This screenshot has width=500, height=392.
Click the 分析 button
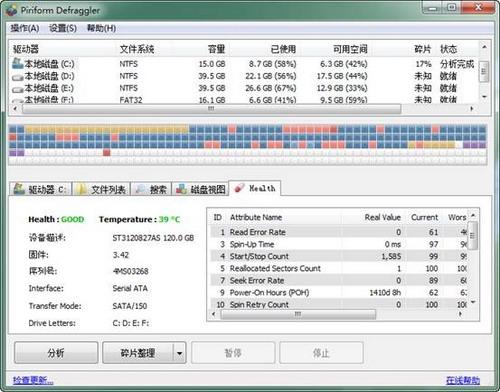pyautogui.click(x=56, y=353)
